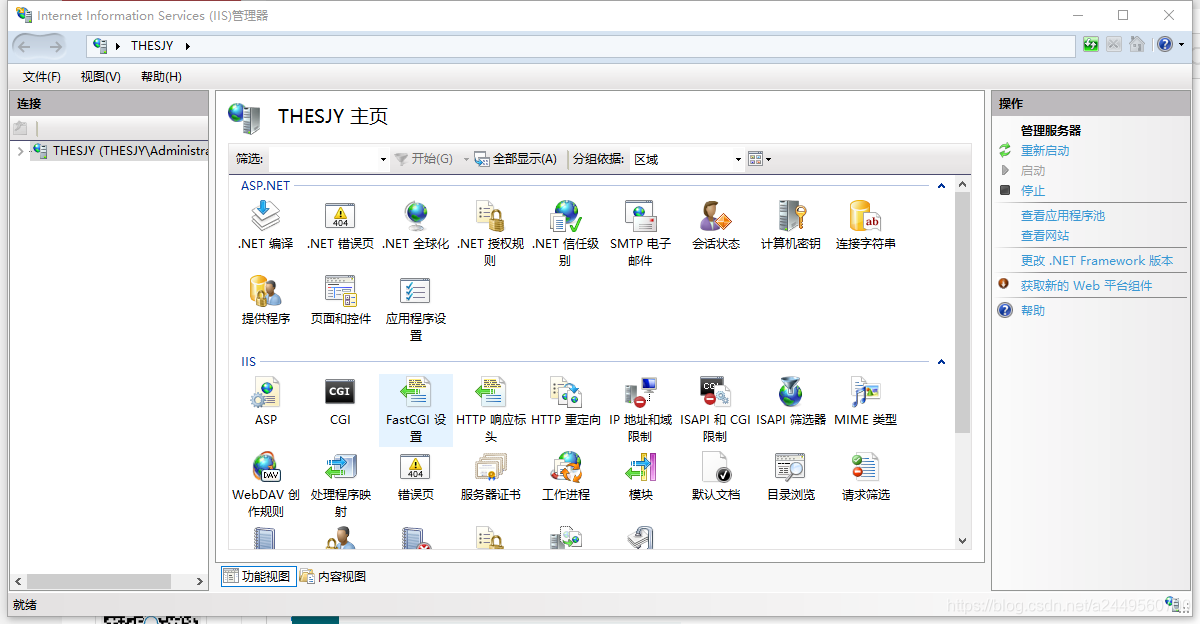Open the HTTP 响应标头 icon
Image resolution: width=1200 pixels, height=624 pixels.
click(x=490, y=410)
